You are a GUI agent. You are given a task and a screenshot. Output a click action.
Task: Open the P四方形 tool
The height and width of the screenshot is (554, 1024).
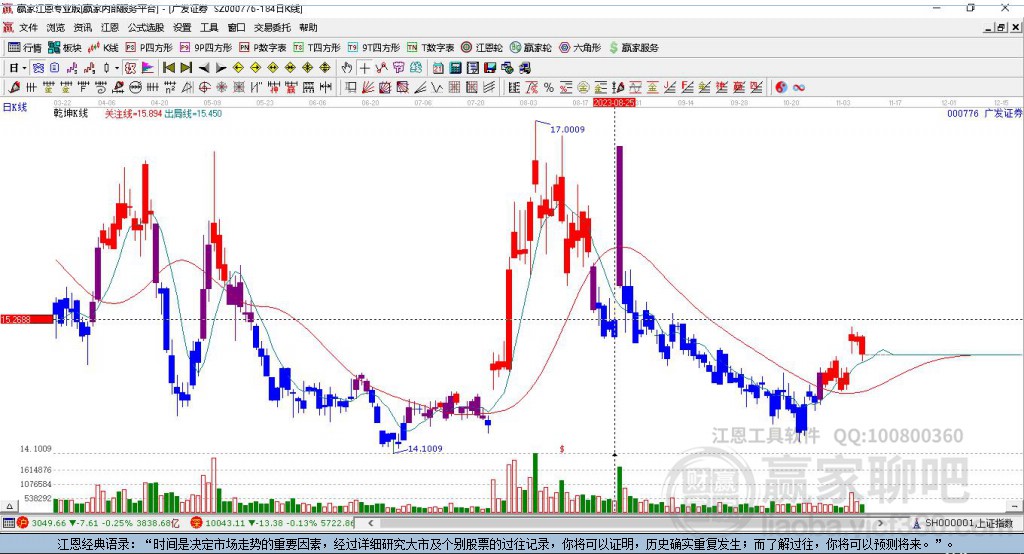point(149,48)
